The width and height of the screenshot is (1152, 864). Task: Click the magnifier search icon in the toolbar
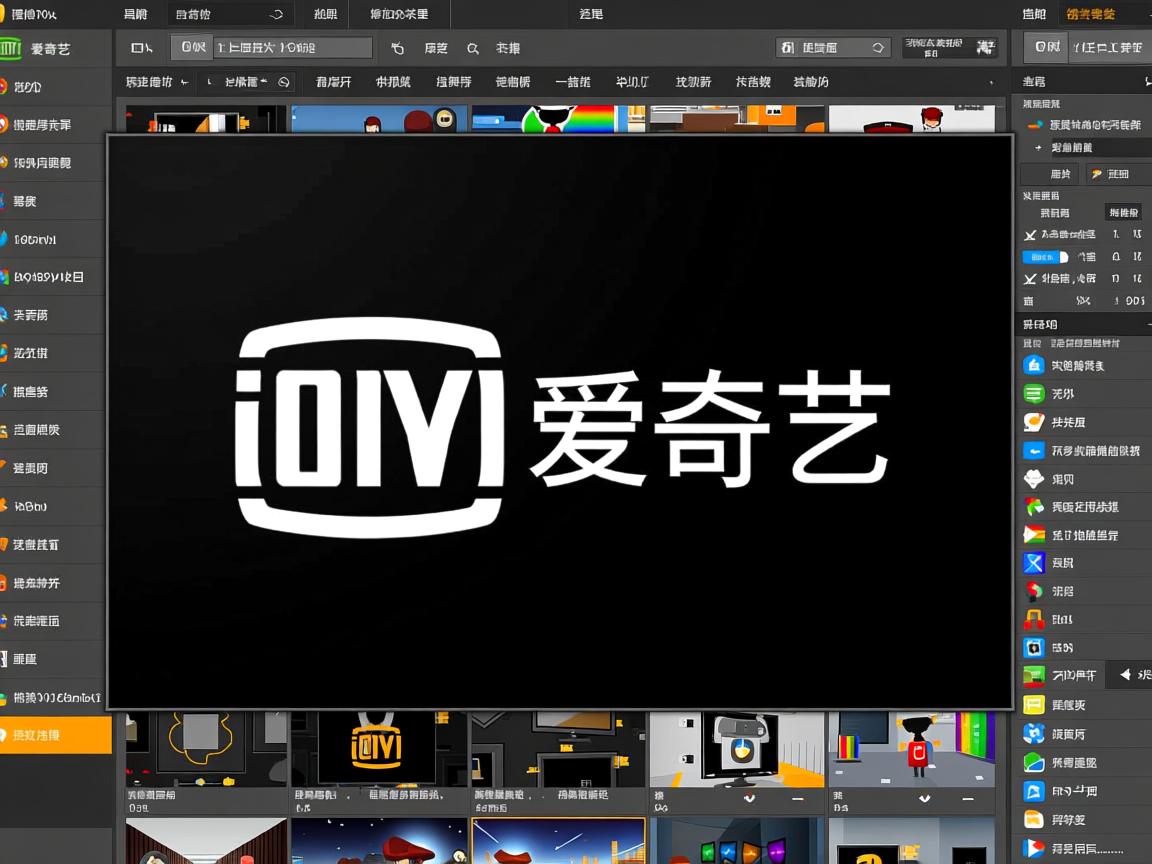472,47
